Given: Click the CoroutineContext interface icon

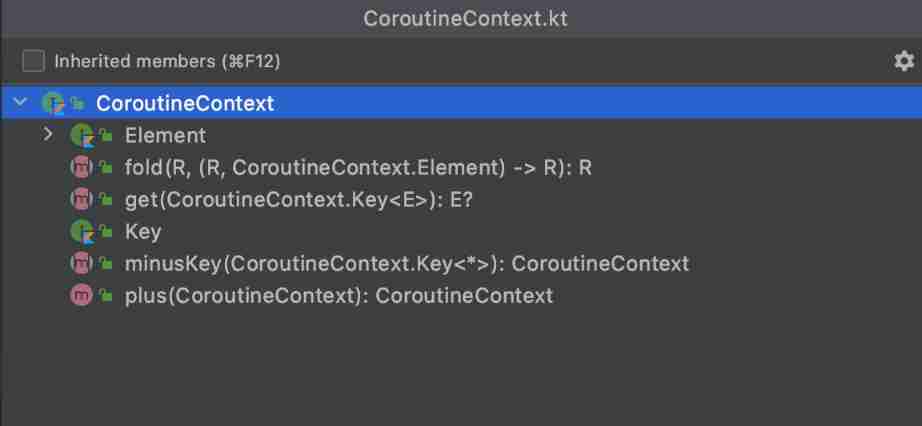Looking at the screenshot, I should pyautogui.click(x=52, y=103).
